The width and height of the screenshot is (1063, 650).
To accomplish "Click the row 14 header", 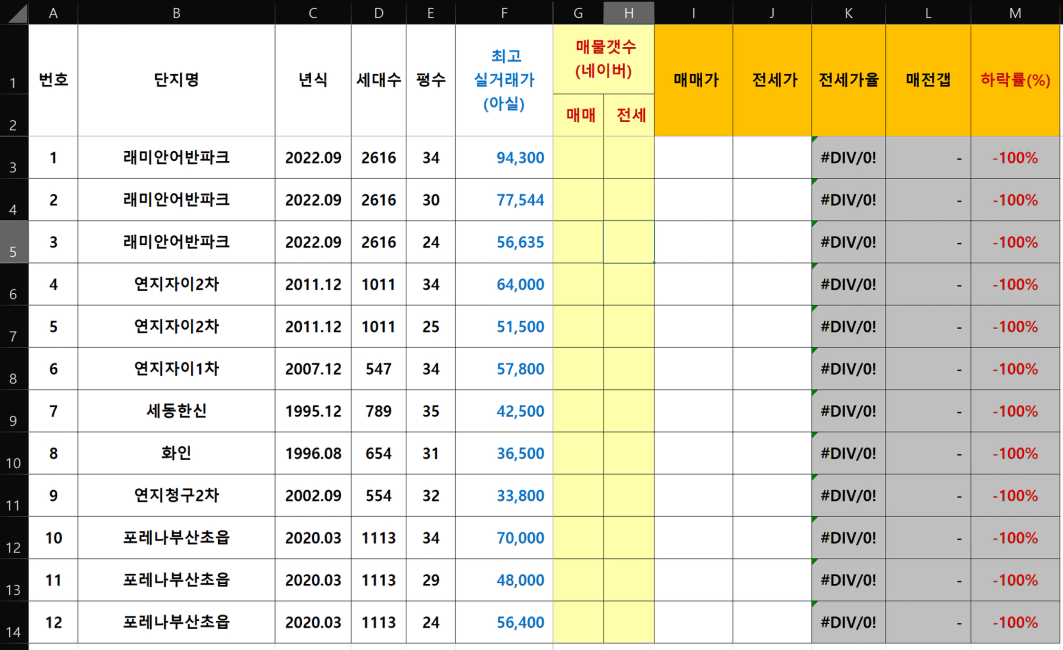I will pyautogui.click(x=13, y=622).
